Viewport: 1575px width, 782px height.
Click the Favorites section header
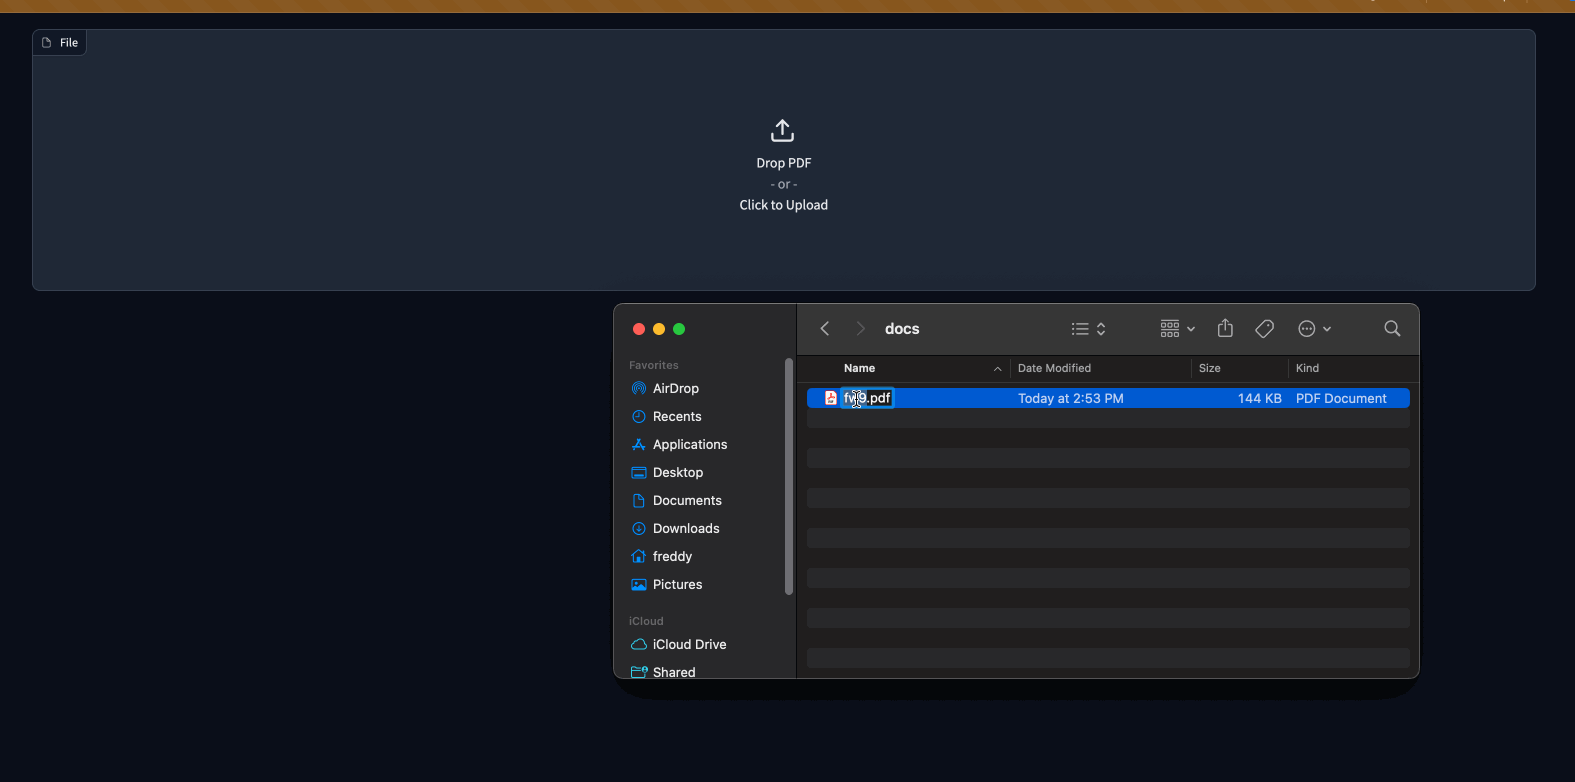(654, 365)
